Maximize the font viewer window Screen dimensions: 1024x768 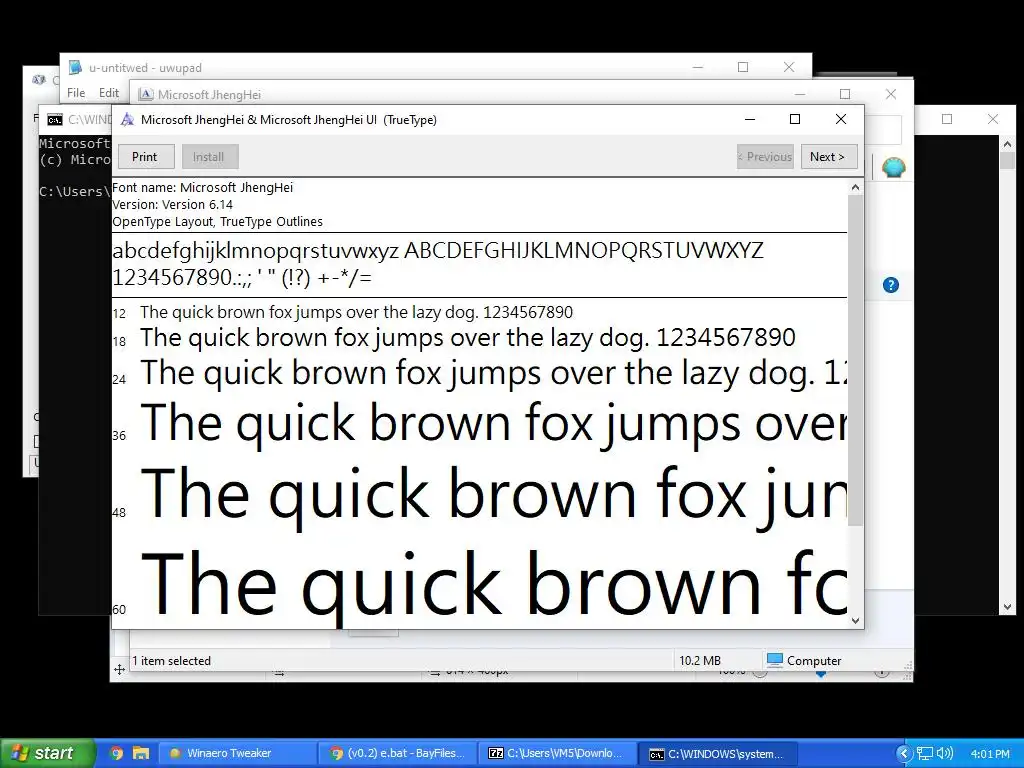tap(795, 119)
